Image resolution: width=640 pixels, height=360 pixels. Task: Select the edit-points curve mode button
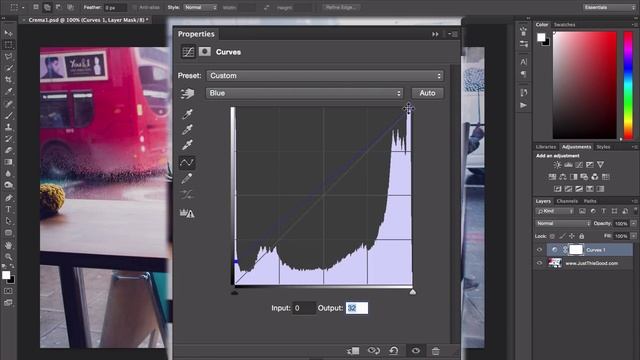[x=187, y=162]
